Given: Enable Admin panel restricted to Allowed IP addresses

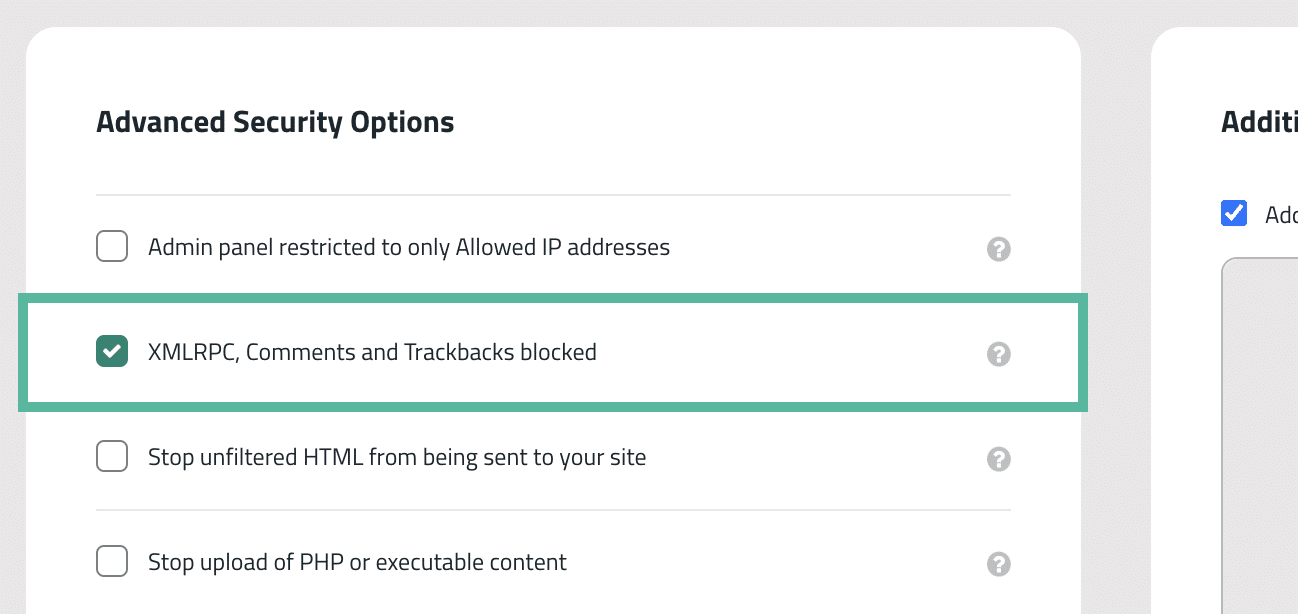Looking at the screenshot, I should [x=112, y=246].
